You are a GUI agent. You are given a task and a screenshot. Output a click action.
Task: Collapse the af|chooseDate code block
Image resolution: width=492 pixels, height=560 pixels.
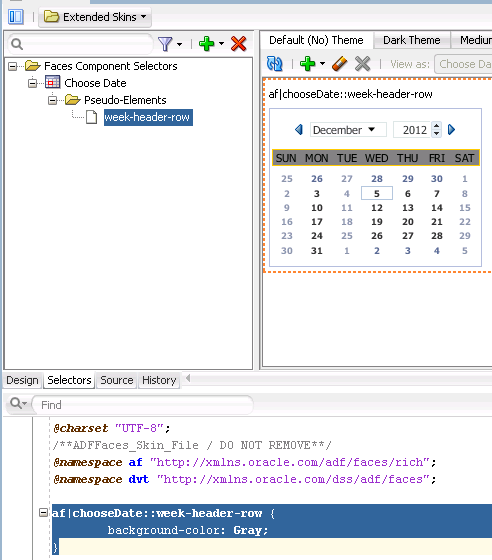tap(43, 513)
